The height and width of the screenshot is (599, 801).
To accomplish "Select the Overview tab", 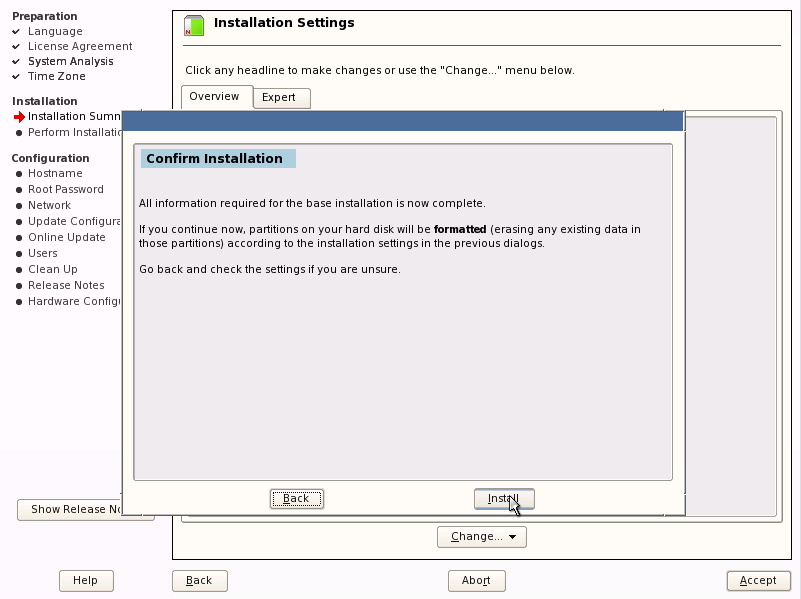I will [215, 97].
